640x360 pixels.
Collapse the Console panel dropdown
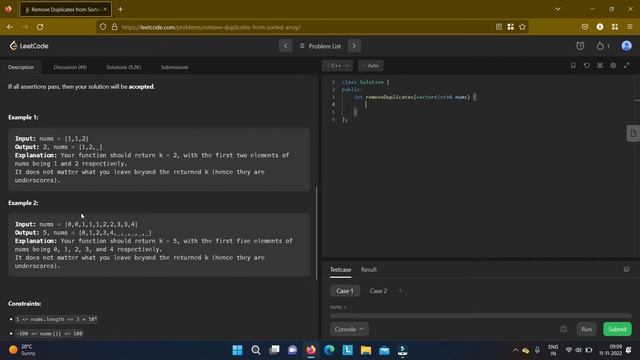[349, 329]
